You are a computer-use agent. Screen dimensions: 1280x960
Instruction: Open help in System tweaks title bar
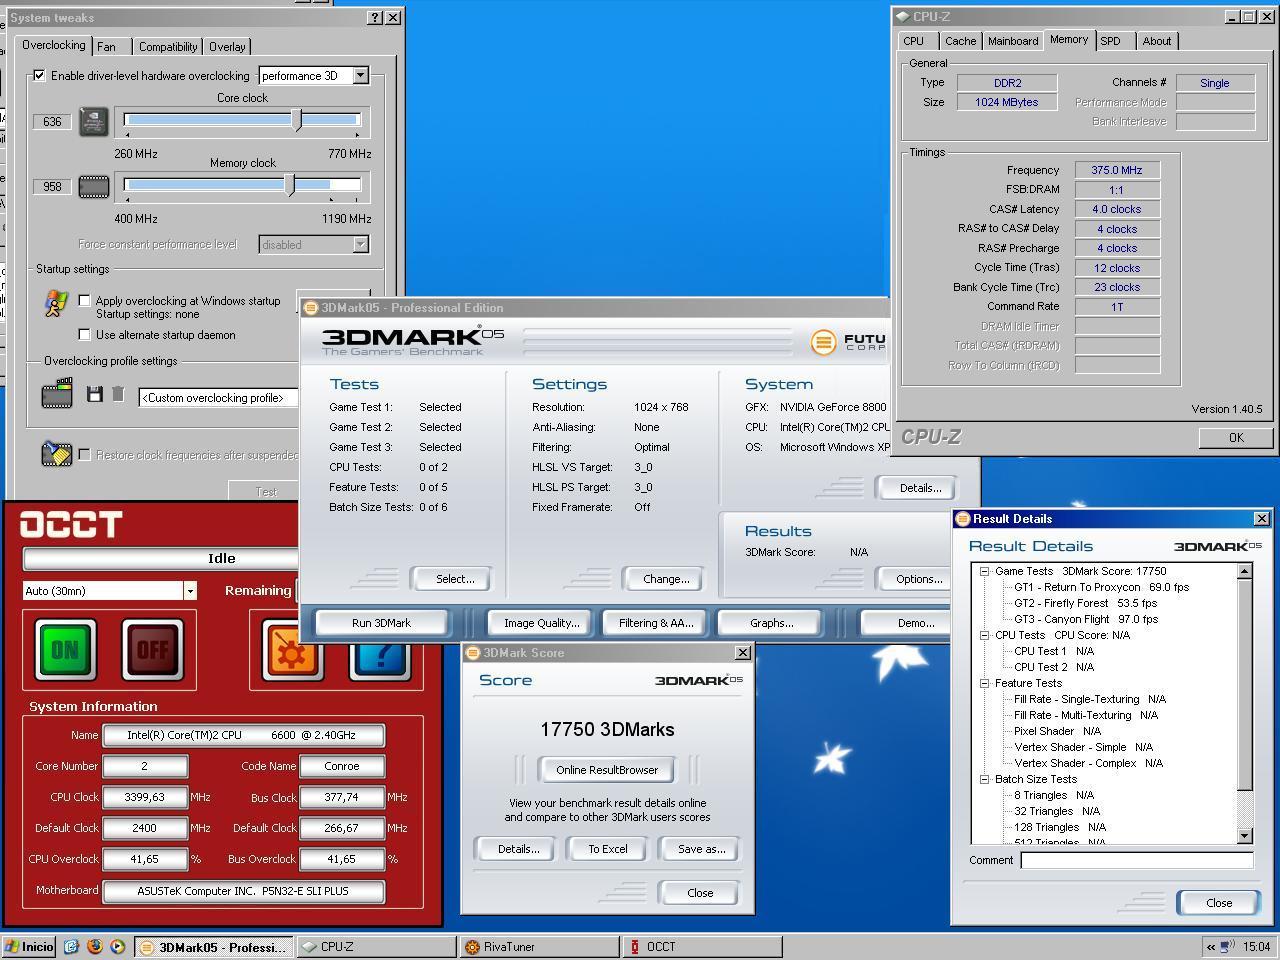click(375, 17)
